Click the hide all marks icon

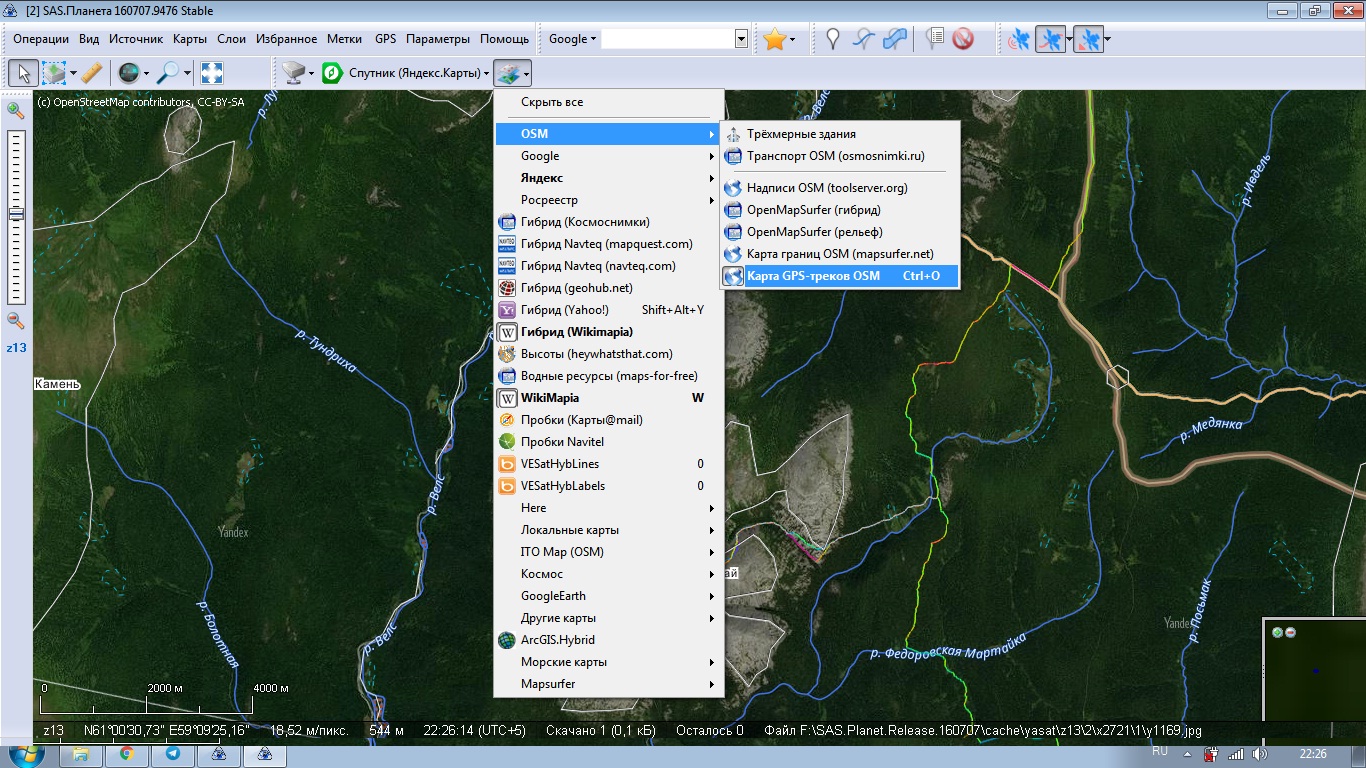(963, 40)
